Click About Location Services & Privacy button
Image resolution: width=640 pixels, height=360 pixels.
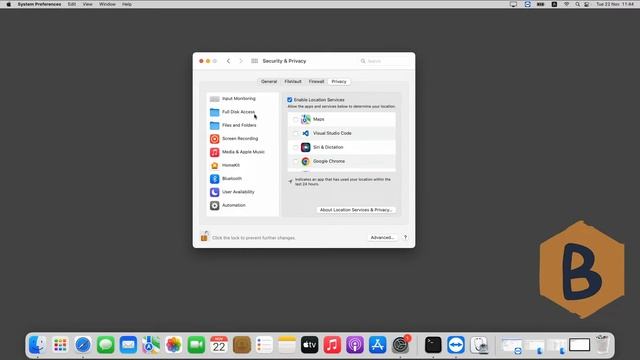click(x=356, y=210)
